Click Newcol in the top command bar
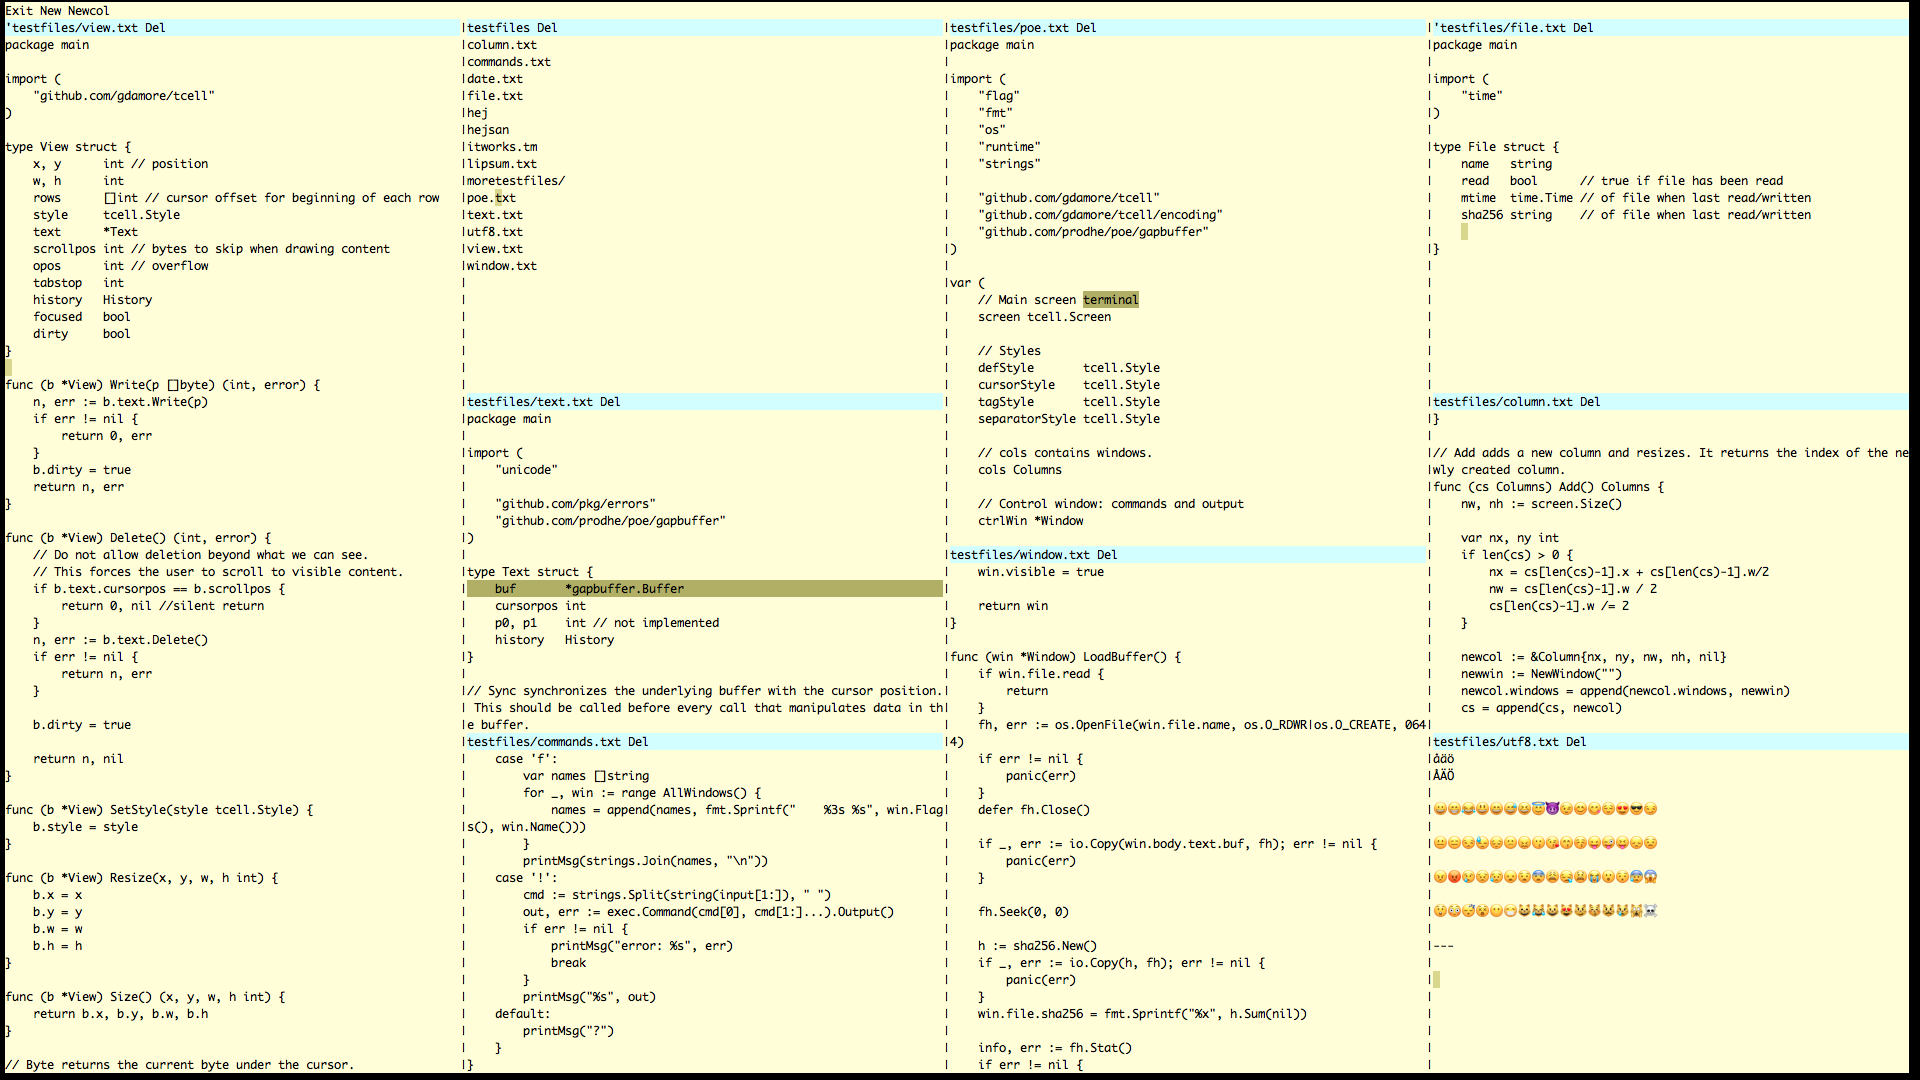The height and width of the screenshot is (1080, 1920). (88, 11)
